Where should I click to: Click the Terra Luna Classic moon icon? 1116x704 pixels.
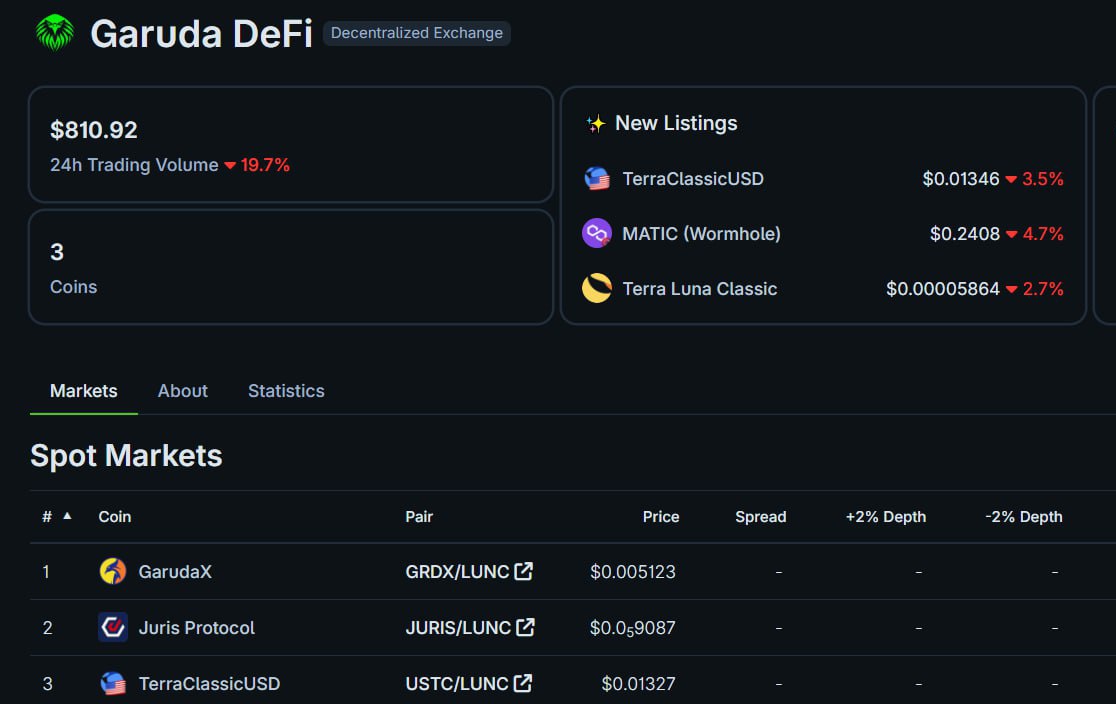point(597,288)
